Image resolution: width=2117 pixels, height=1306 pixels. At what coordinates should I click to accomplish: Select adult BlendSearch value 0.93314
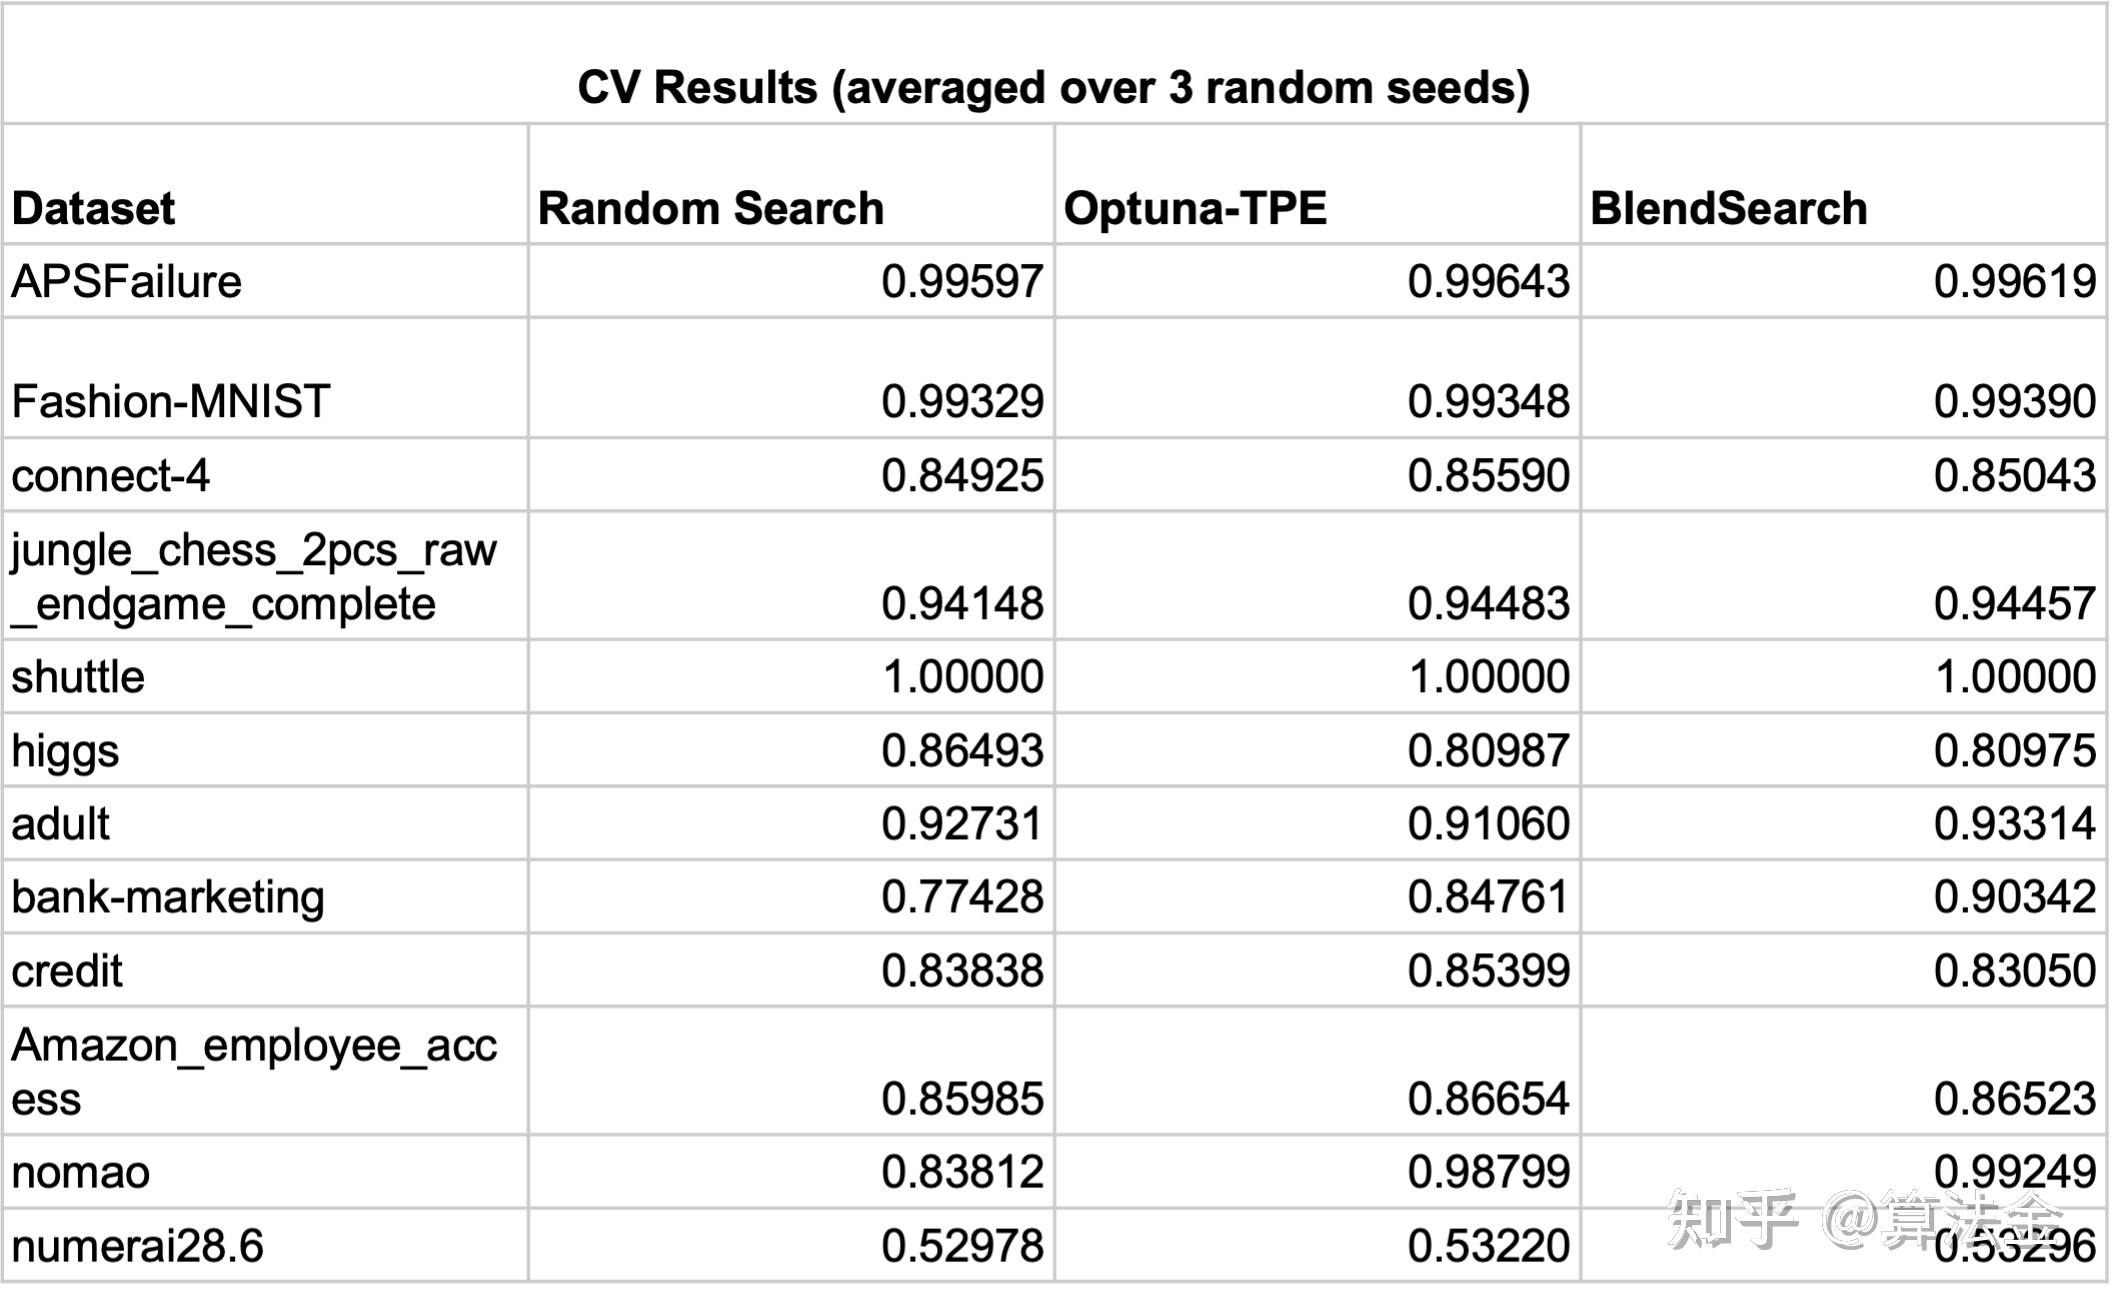2014,824
